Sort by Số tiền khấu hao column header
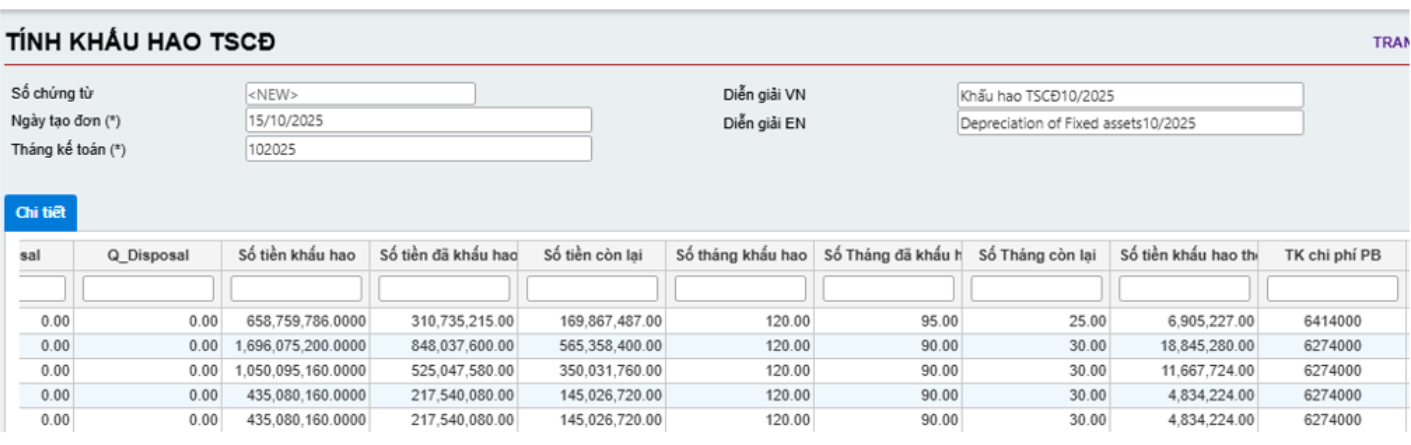 coord(296,256)
